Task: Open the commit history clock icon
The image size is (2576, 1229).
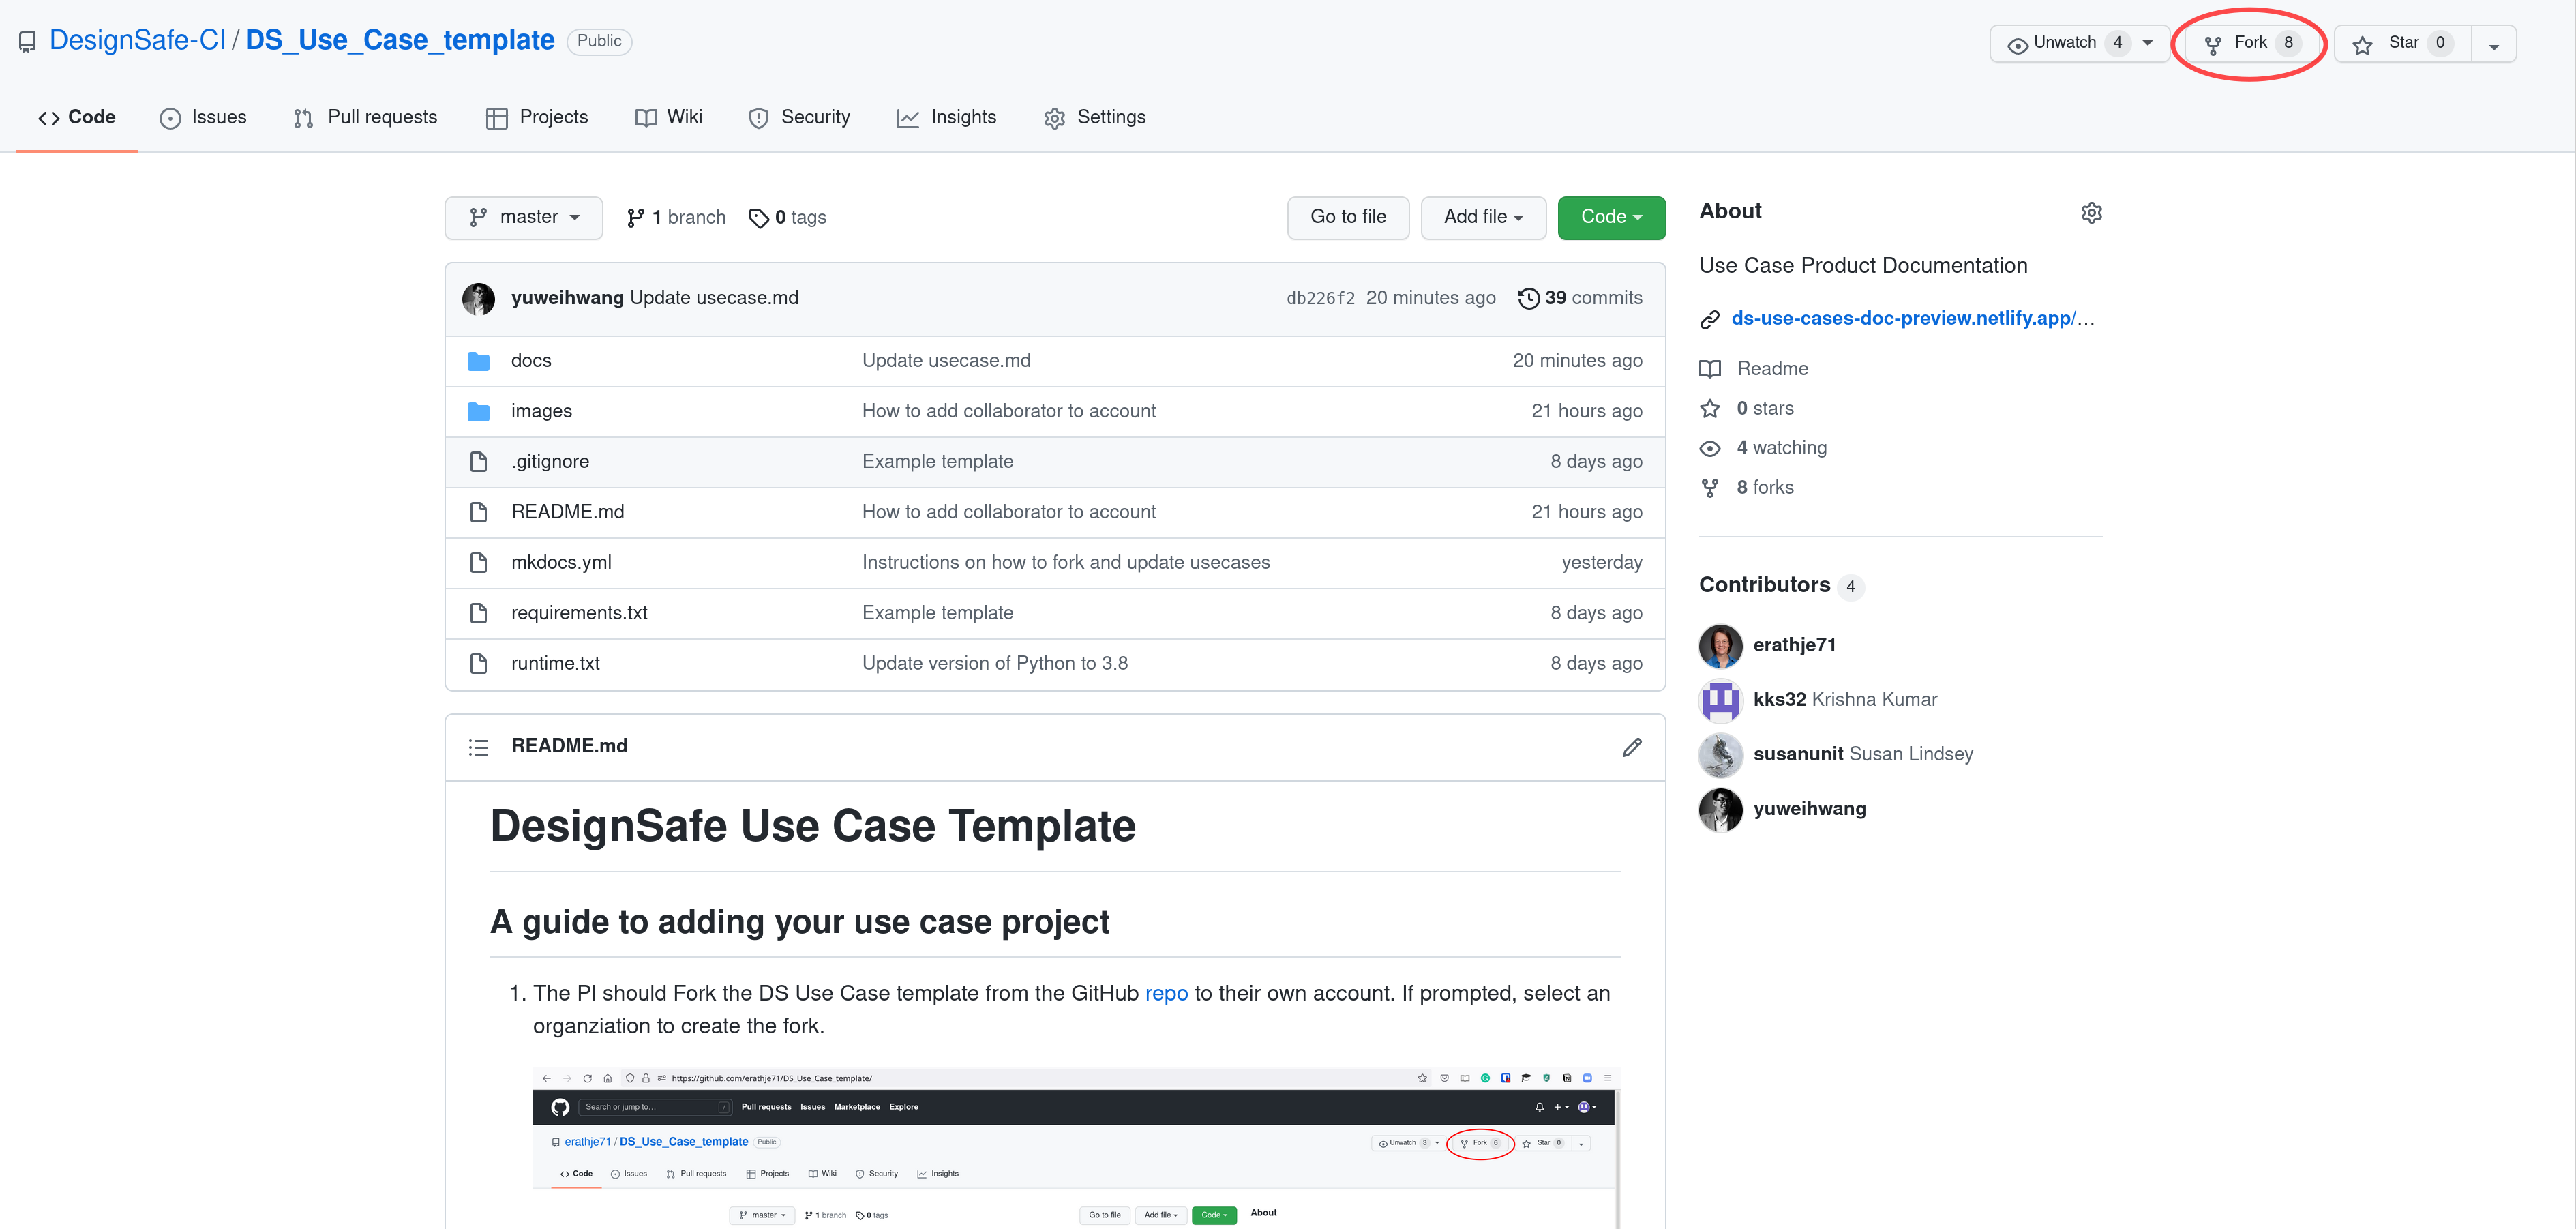Action: pos(1528,298)
